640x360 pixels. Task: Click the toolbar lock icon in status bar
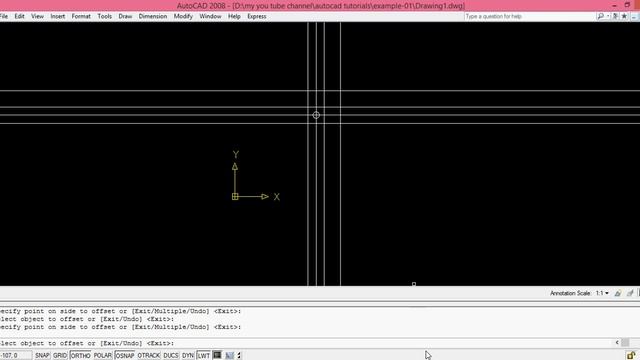tap(631, 356)
